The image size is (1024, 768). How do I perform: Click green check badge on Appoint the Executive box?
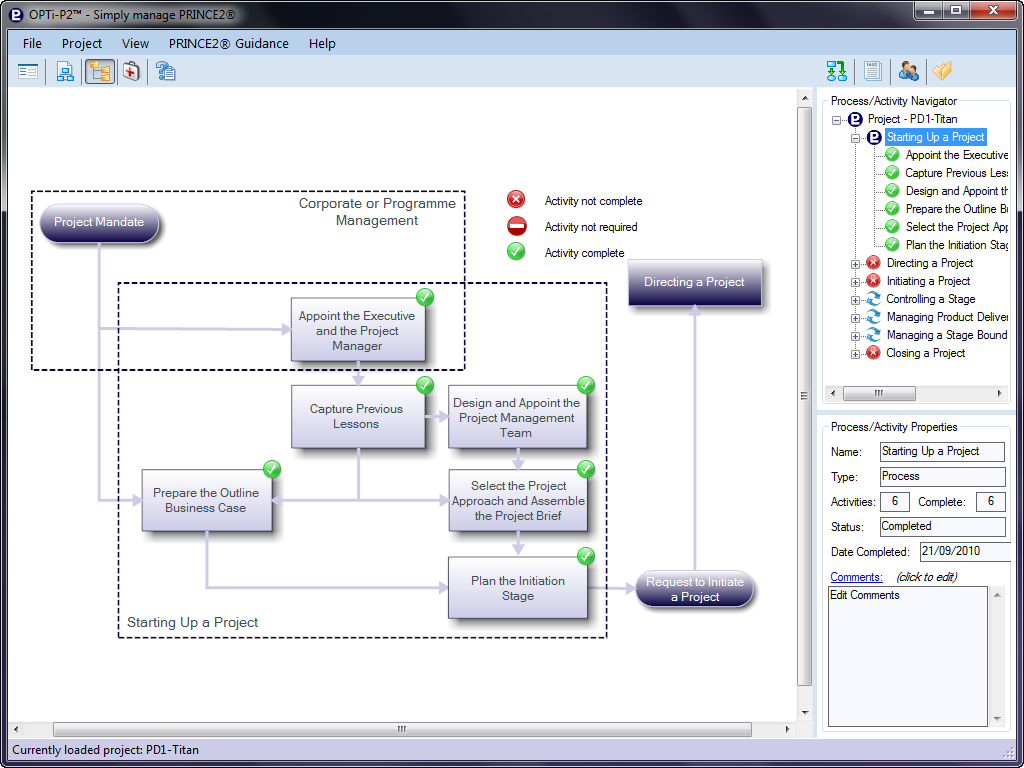tap(425, 297)
